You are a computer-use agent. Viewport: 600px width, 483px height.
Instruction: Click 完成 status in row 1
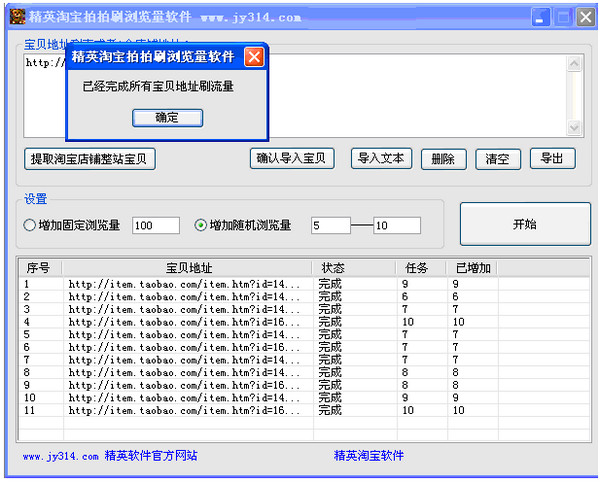tap(330, 284)
